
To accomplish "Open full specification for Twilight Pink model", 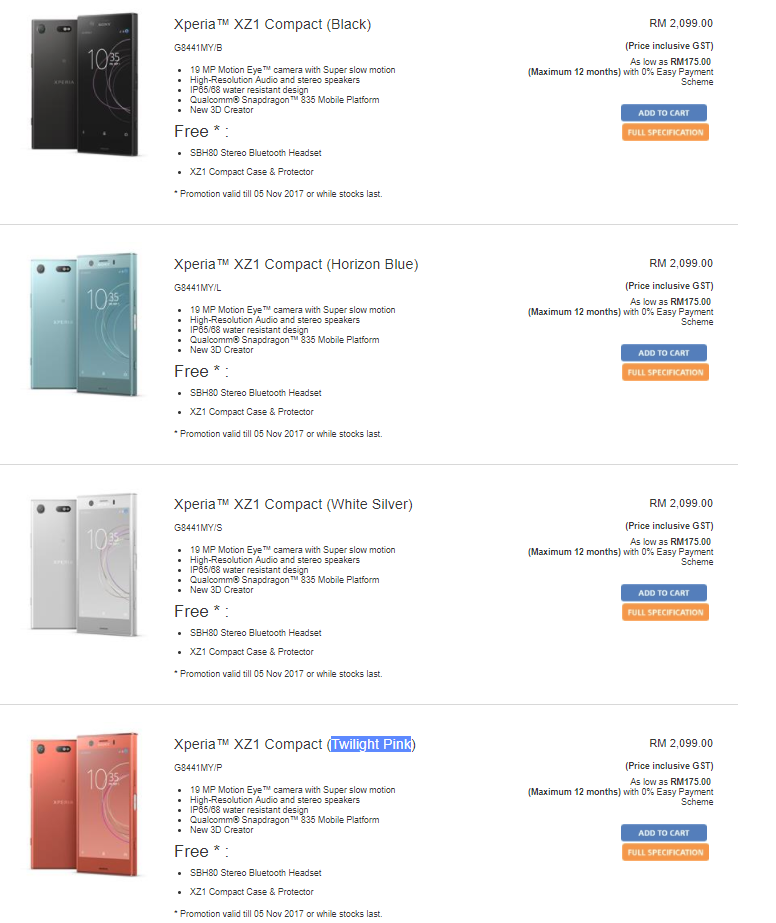I will [x=665, y=852].
